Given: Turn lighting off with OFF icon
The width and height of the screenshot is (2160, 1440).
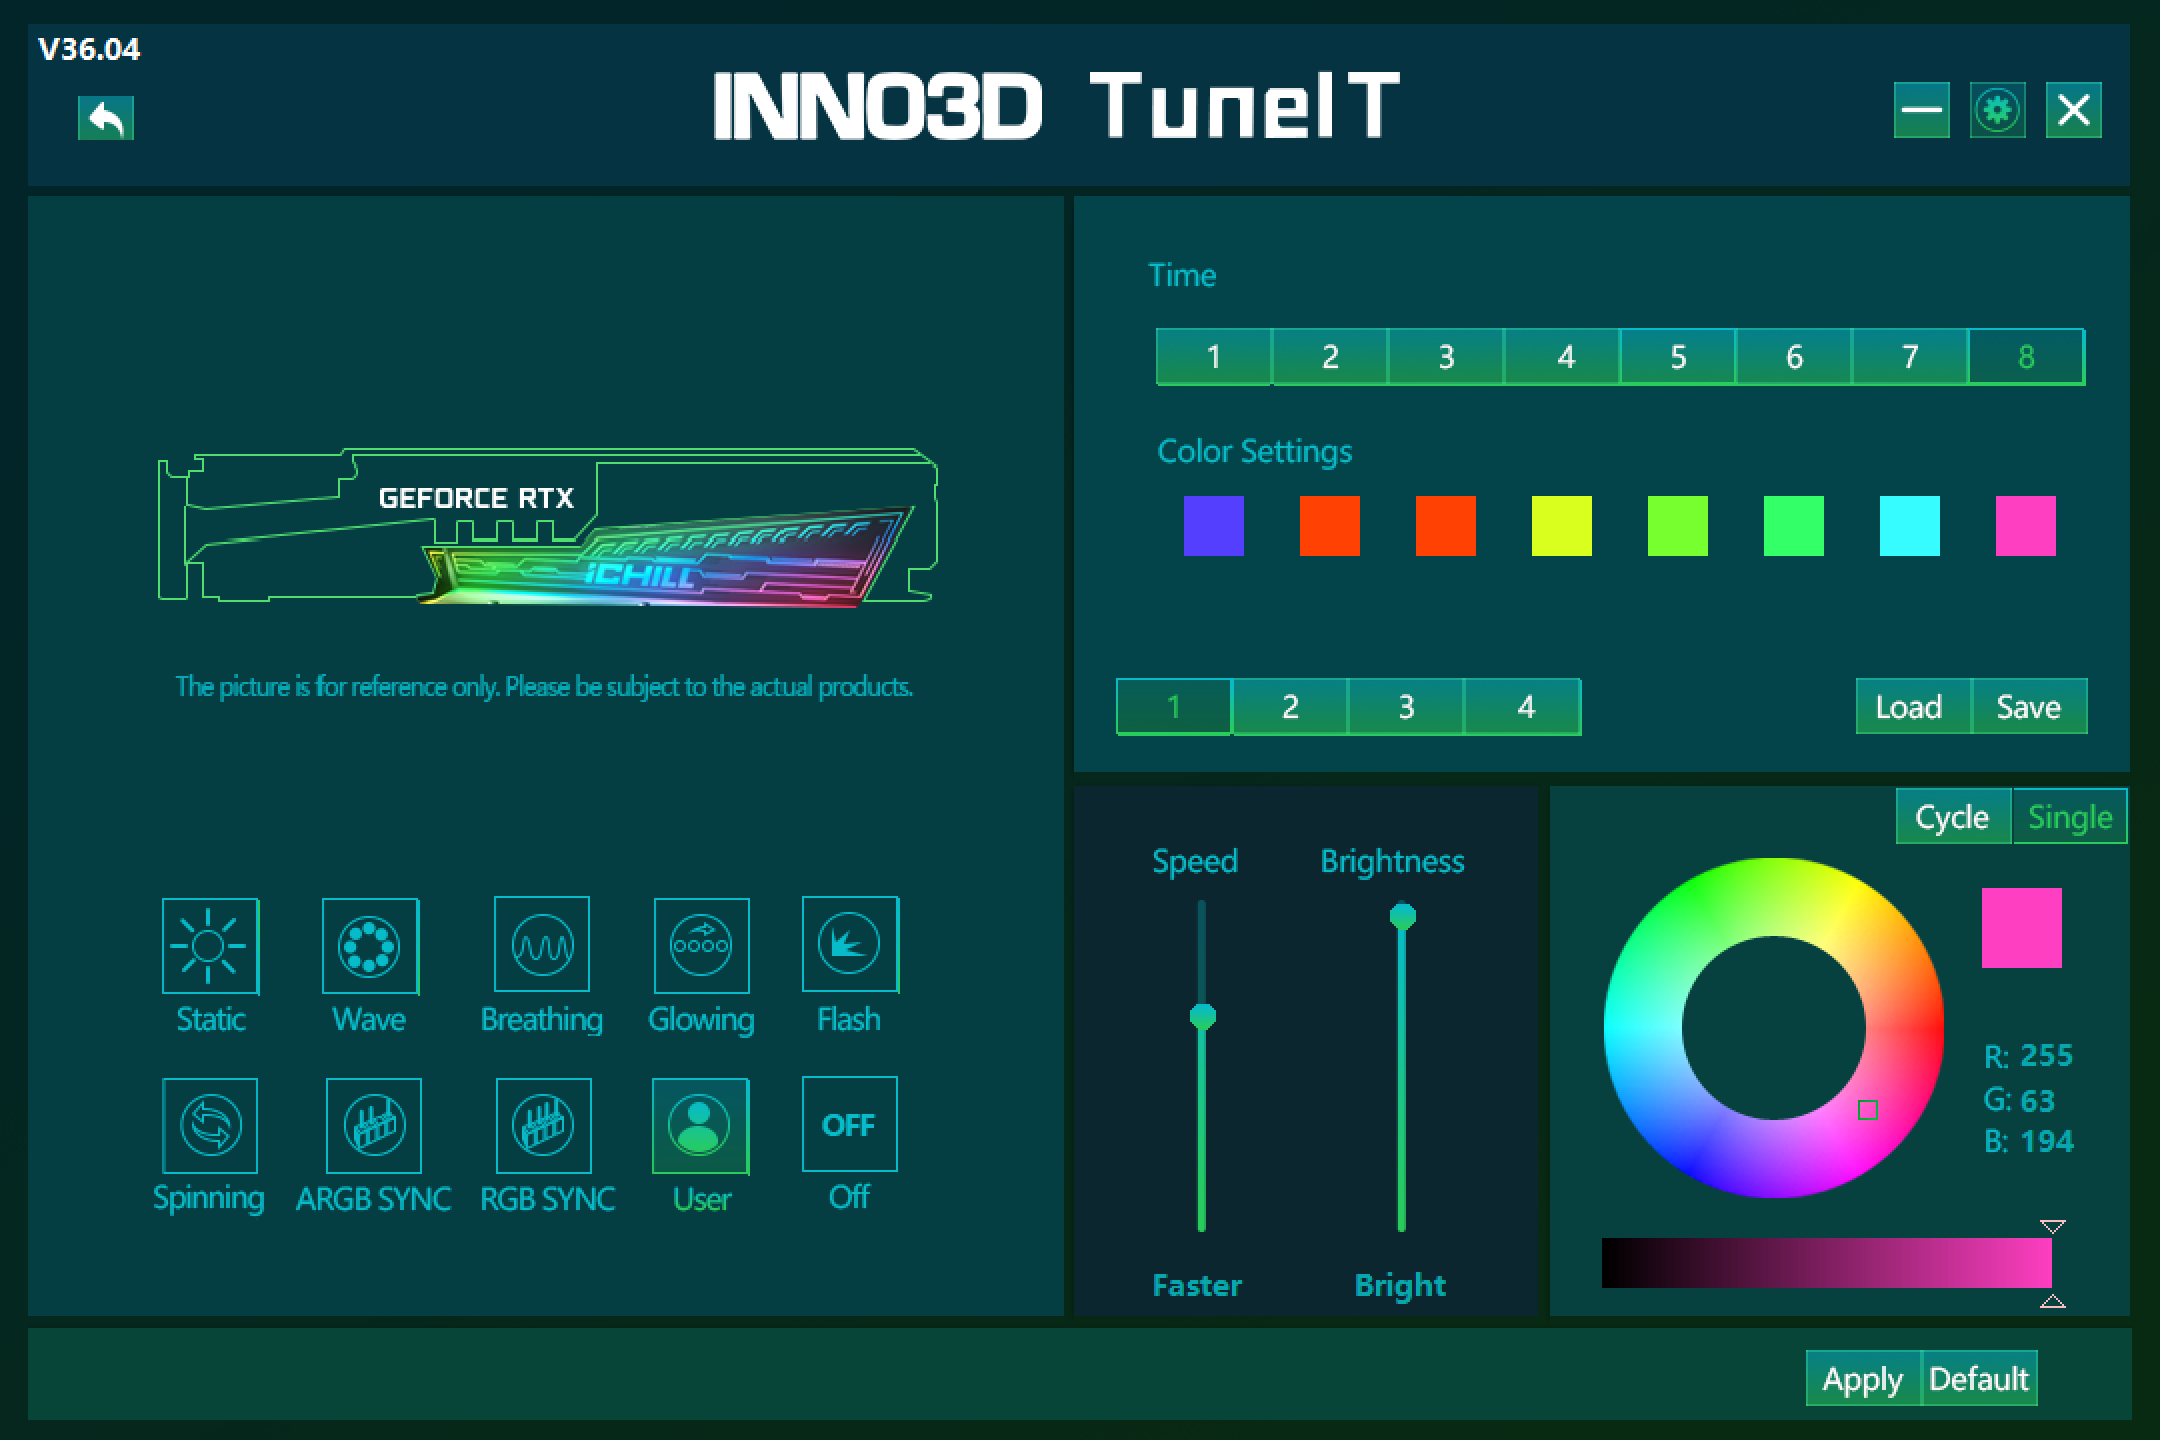Looking at the screenshot, I should pos(849,1124).
